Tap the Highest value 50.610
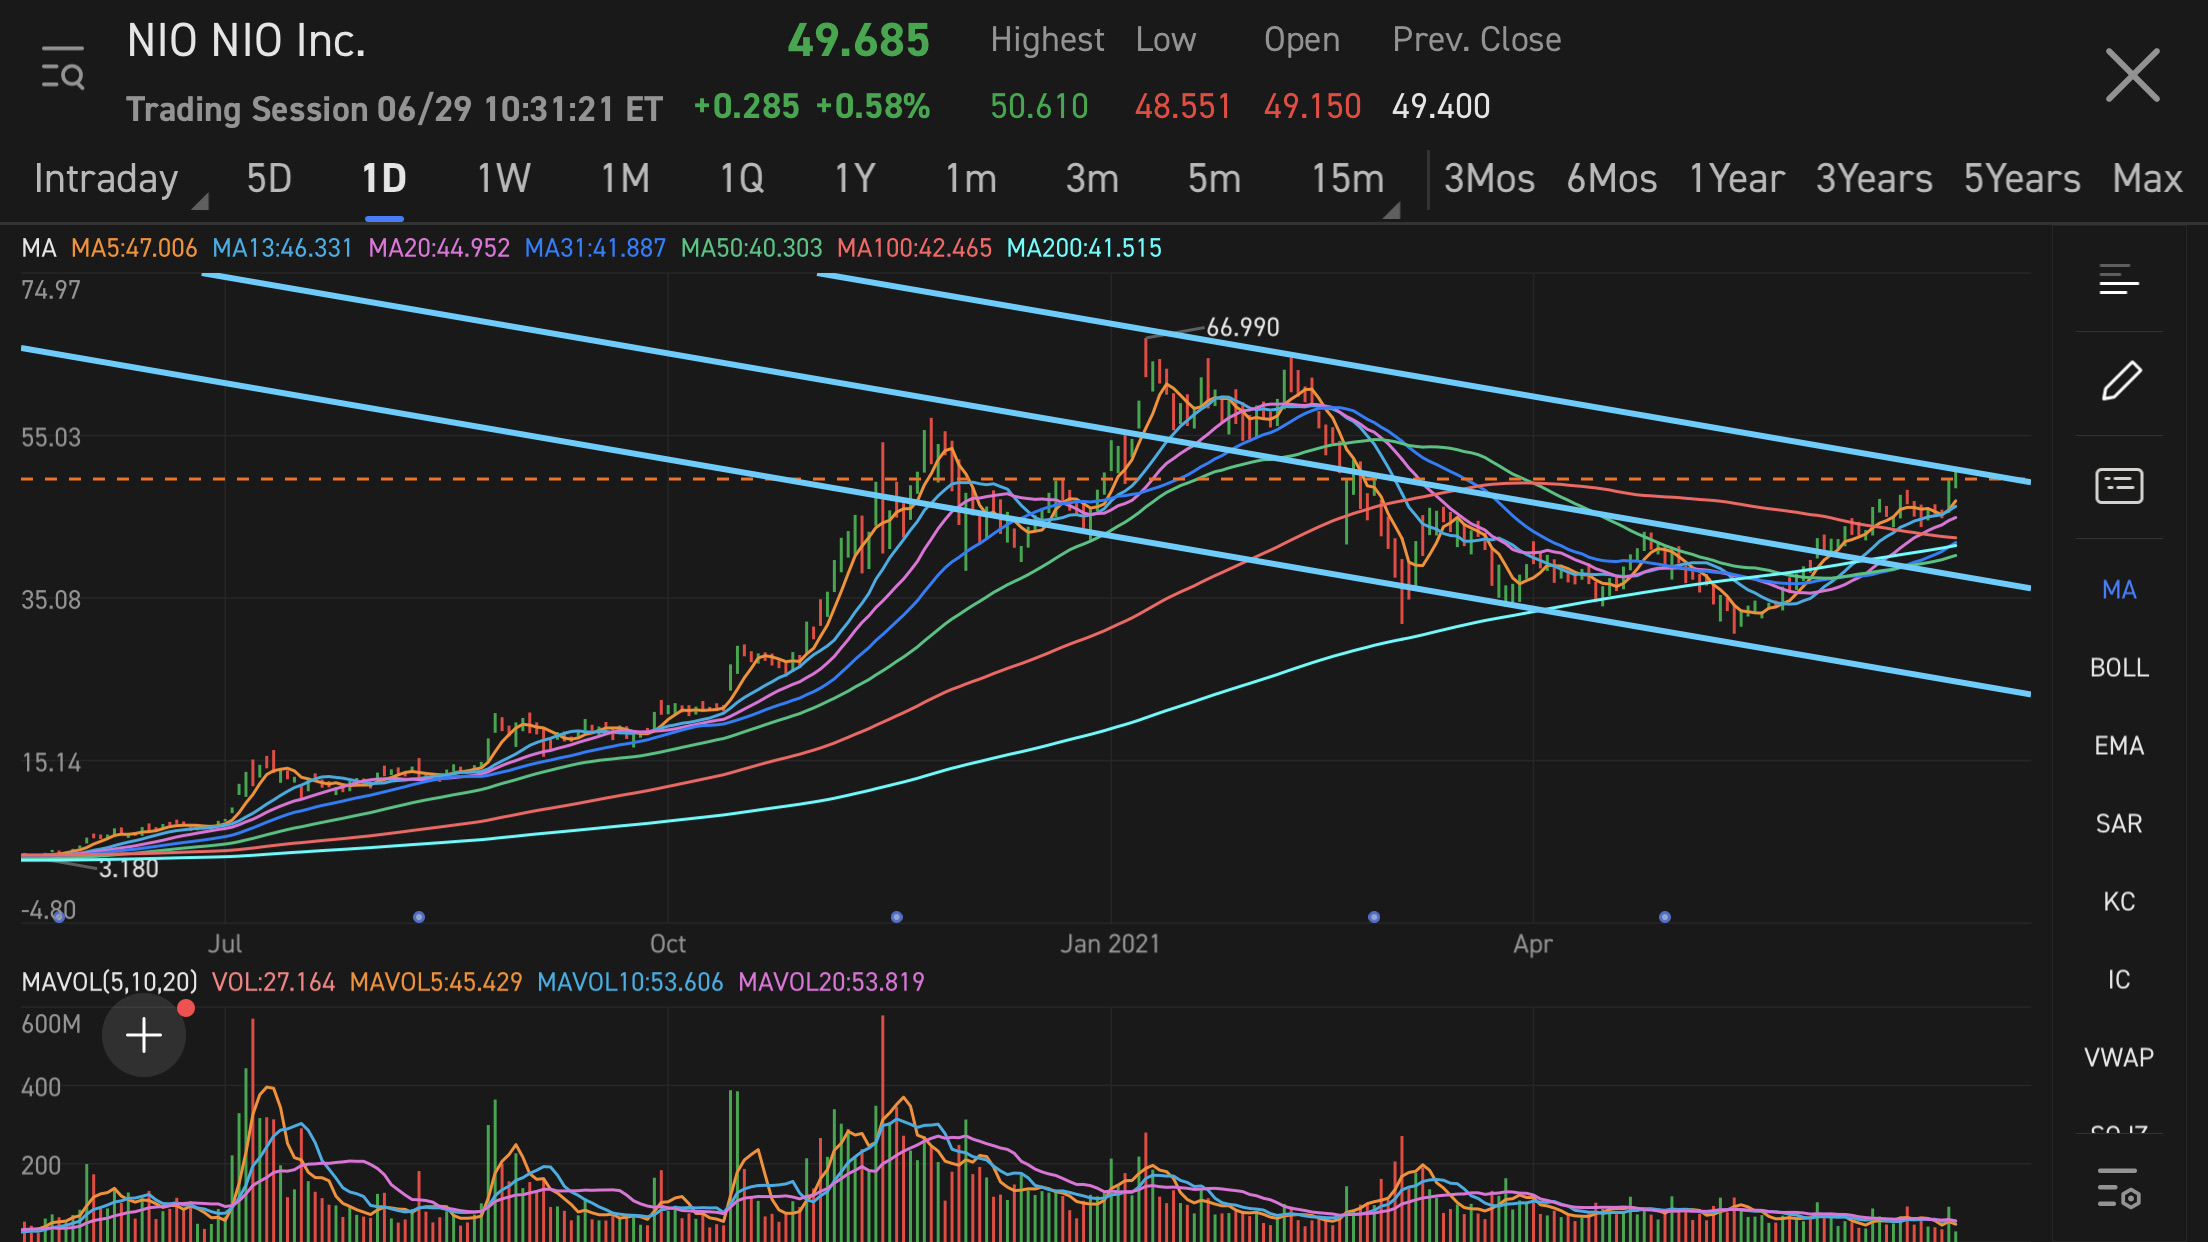 [1039, 106]
